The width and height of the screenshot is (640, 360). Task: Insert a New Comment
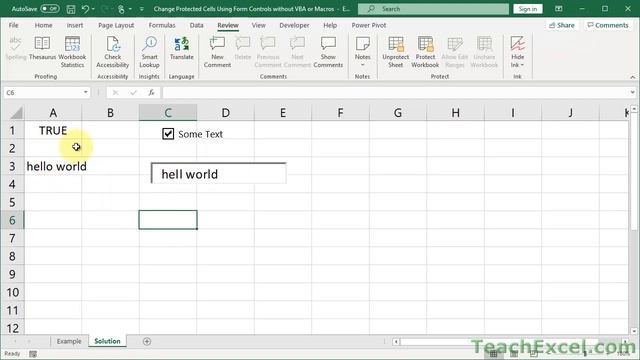(217, 52)
